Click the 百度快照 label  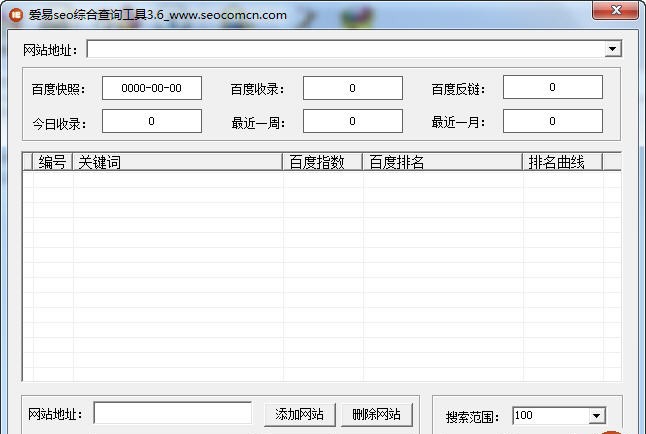pyautogui.click(x=58, y=89)
